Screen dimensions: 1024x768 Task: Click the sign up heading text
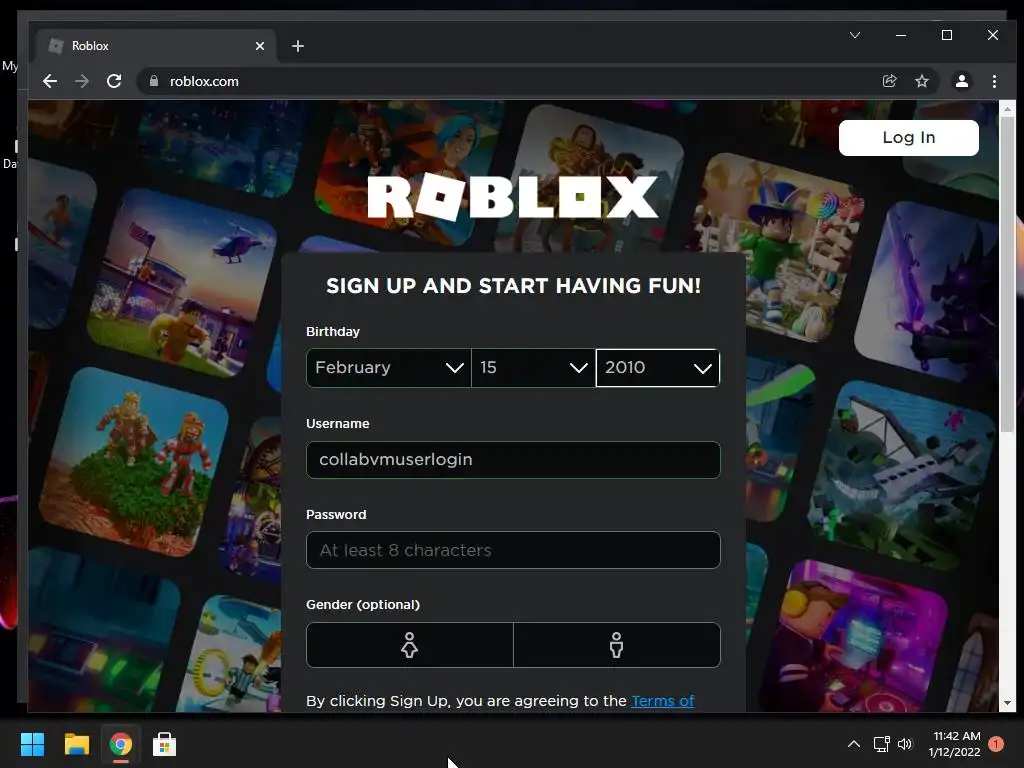click(x=513, y=286)
